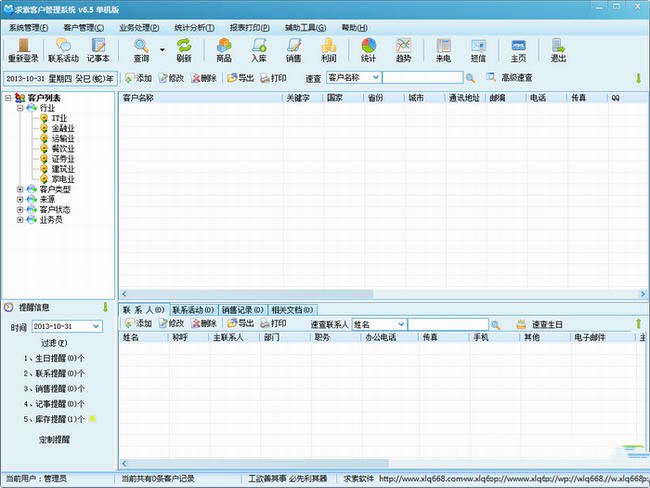Click the 查询 search magnifier icon
650x488 pixels.
[141, 50]
